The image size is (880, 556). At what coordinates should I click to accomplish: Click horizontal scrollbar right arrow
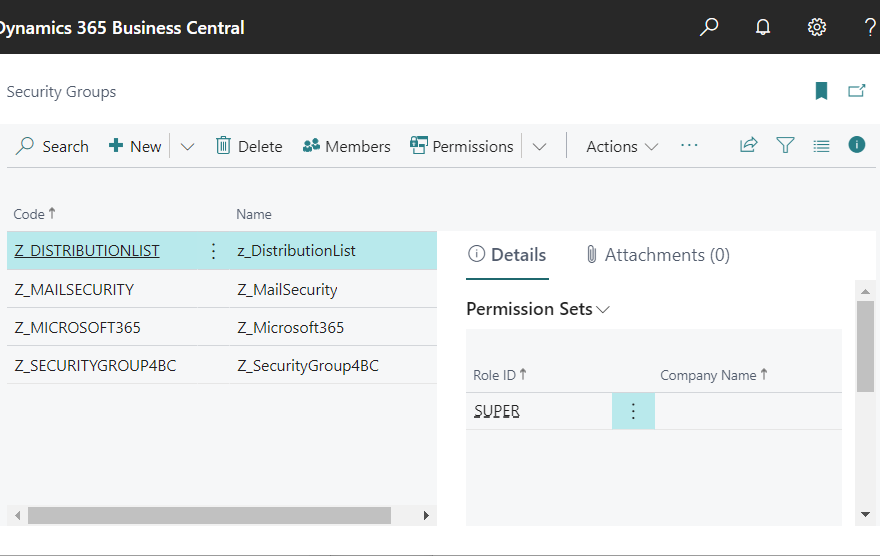[x=427, y=515]
